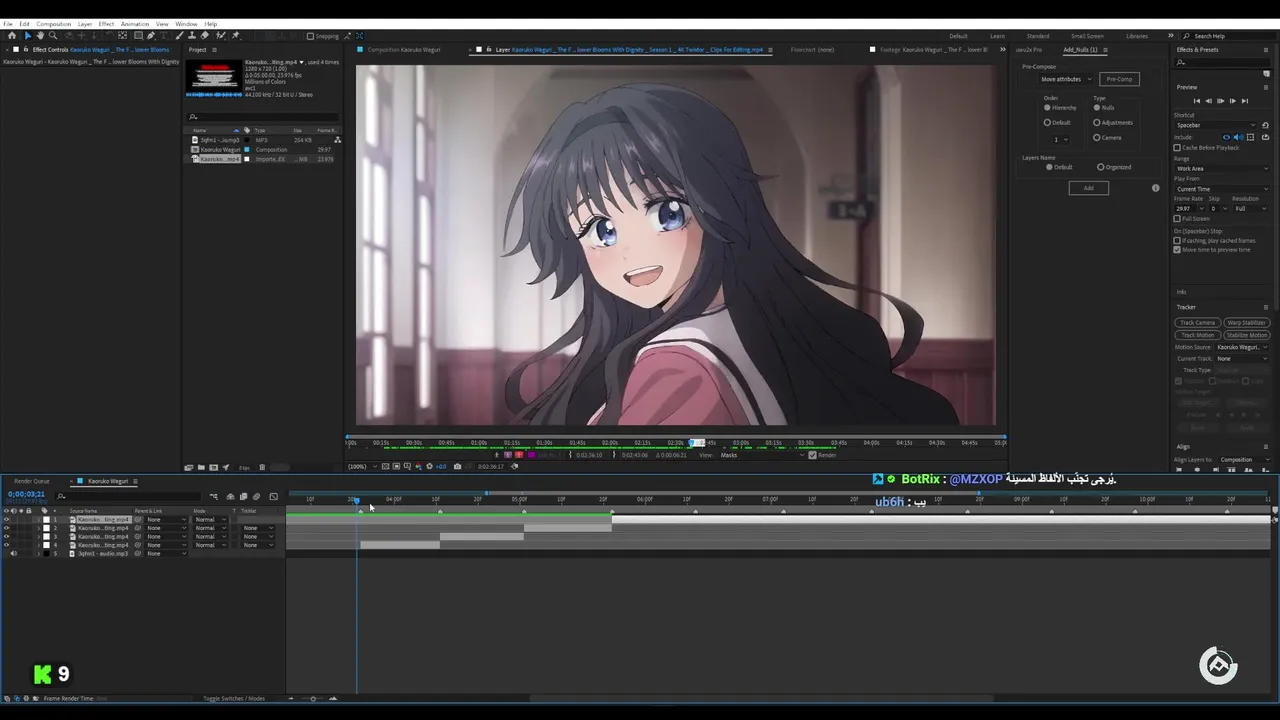Screen dimensions: 1280x720
Task: Open the Full resolution dropdown in Preview
Action: tap(1250, 208)
